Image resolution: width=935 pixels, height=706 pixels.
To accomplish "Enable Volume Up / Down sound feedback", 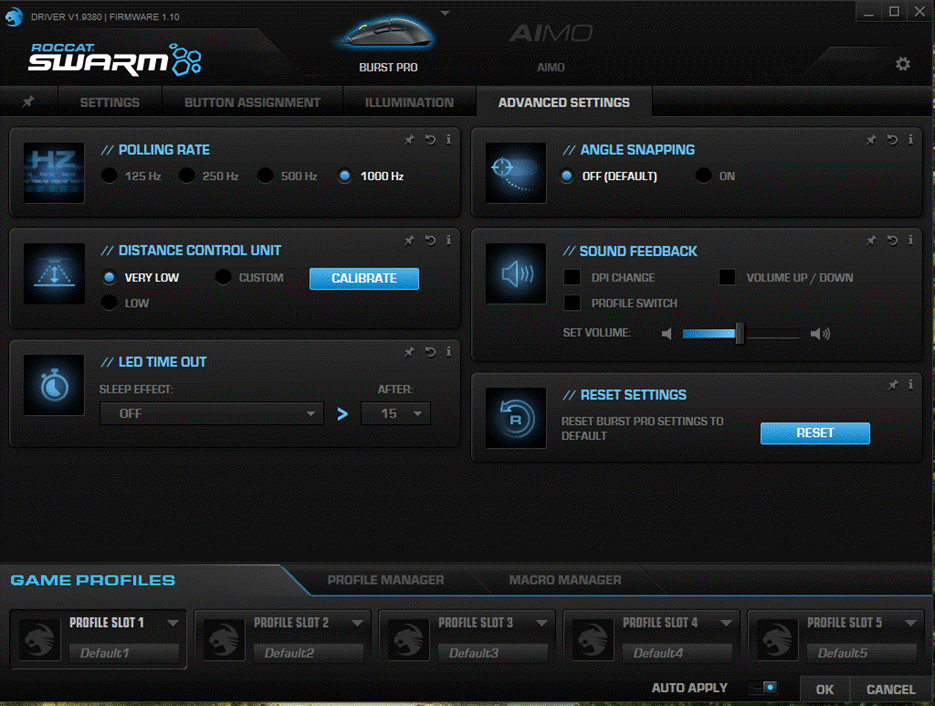I will coord(727,277).
